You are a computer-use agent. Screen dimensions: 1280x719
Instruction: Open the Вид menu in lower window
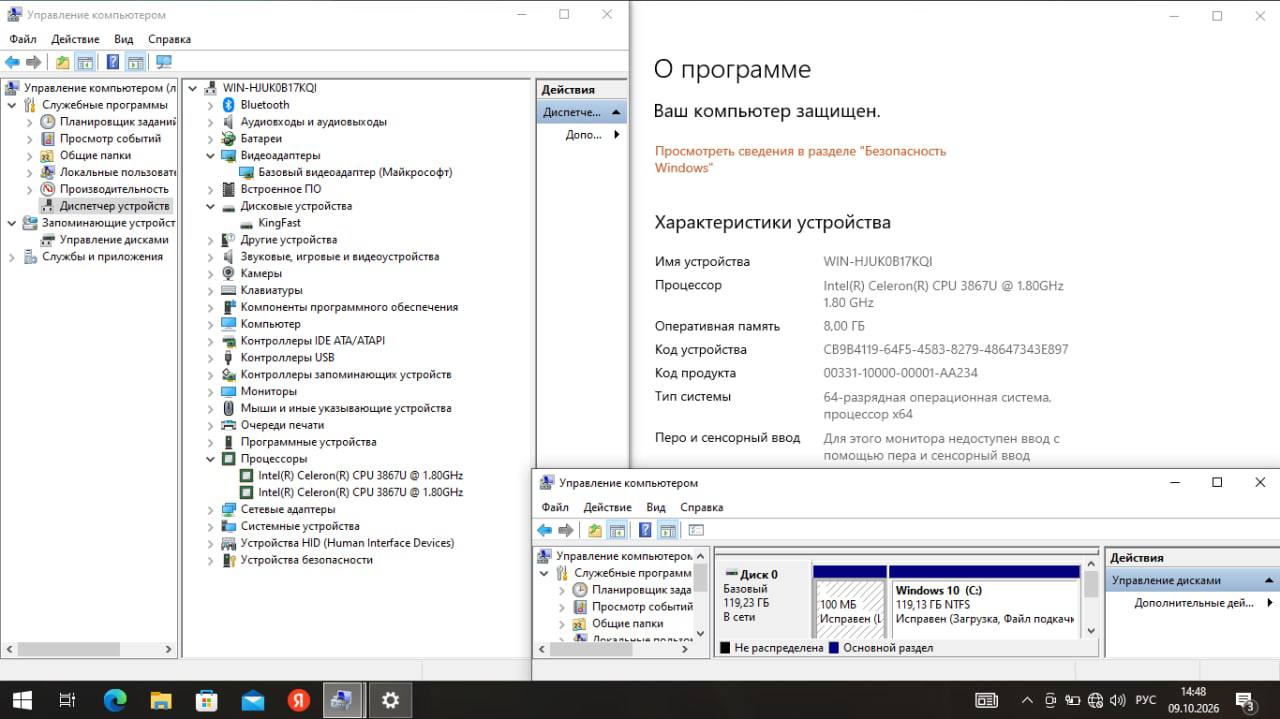tap(656, 507)
